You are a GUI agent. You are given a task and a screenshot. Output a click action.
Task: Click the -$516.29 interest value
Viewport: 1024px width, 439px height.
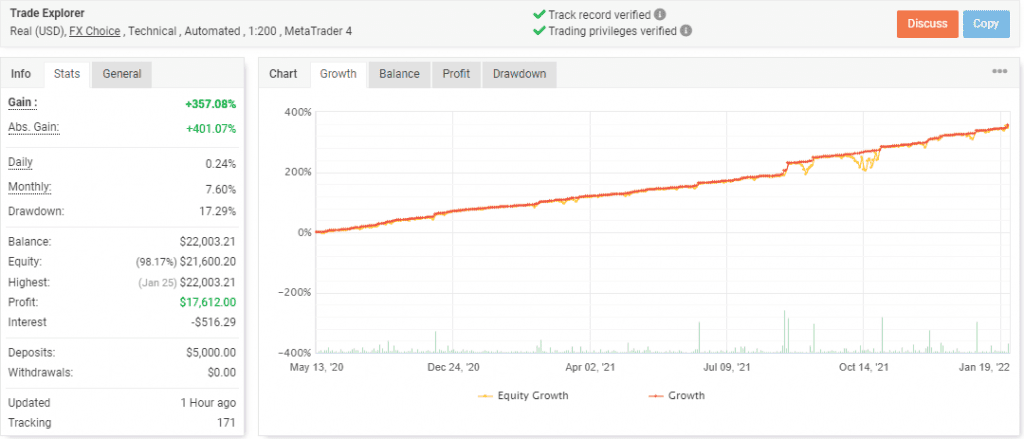[x=212, y=322]
